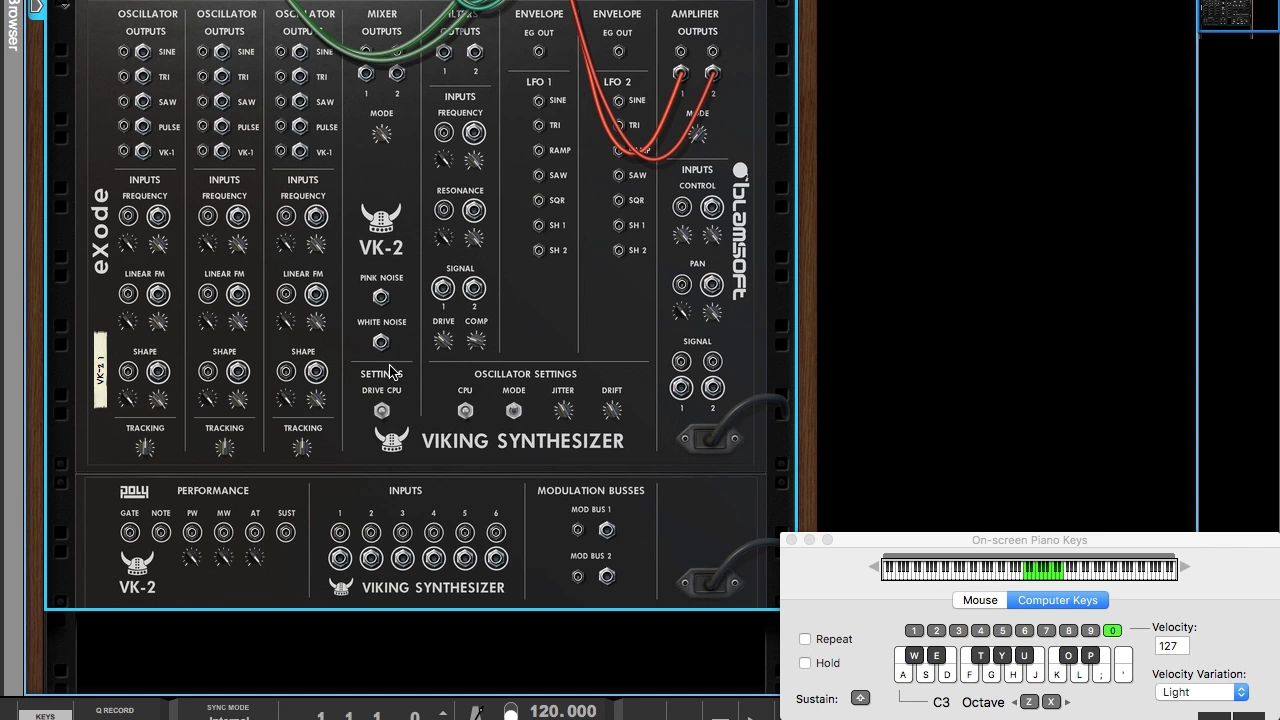Click the tempo value 120.000
This screenshot has width=1280, height=720.
[563, 711]
